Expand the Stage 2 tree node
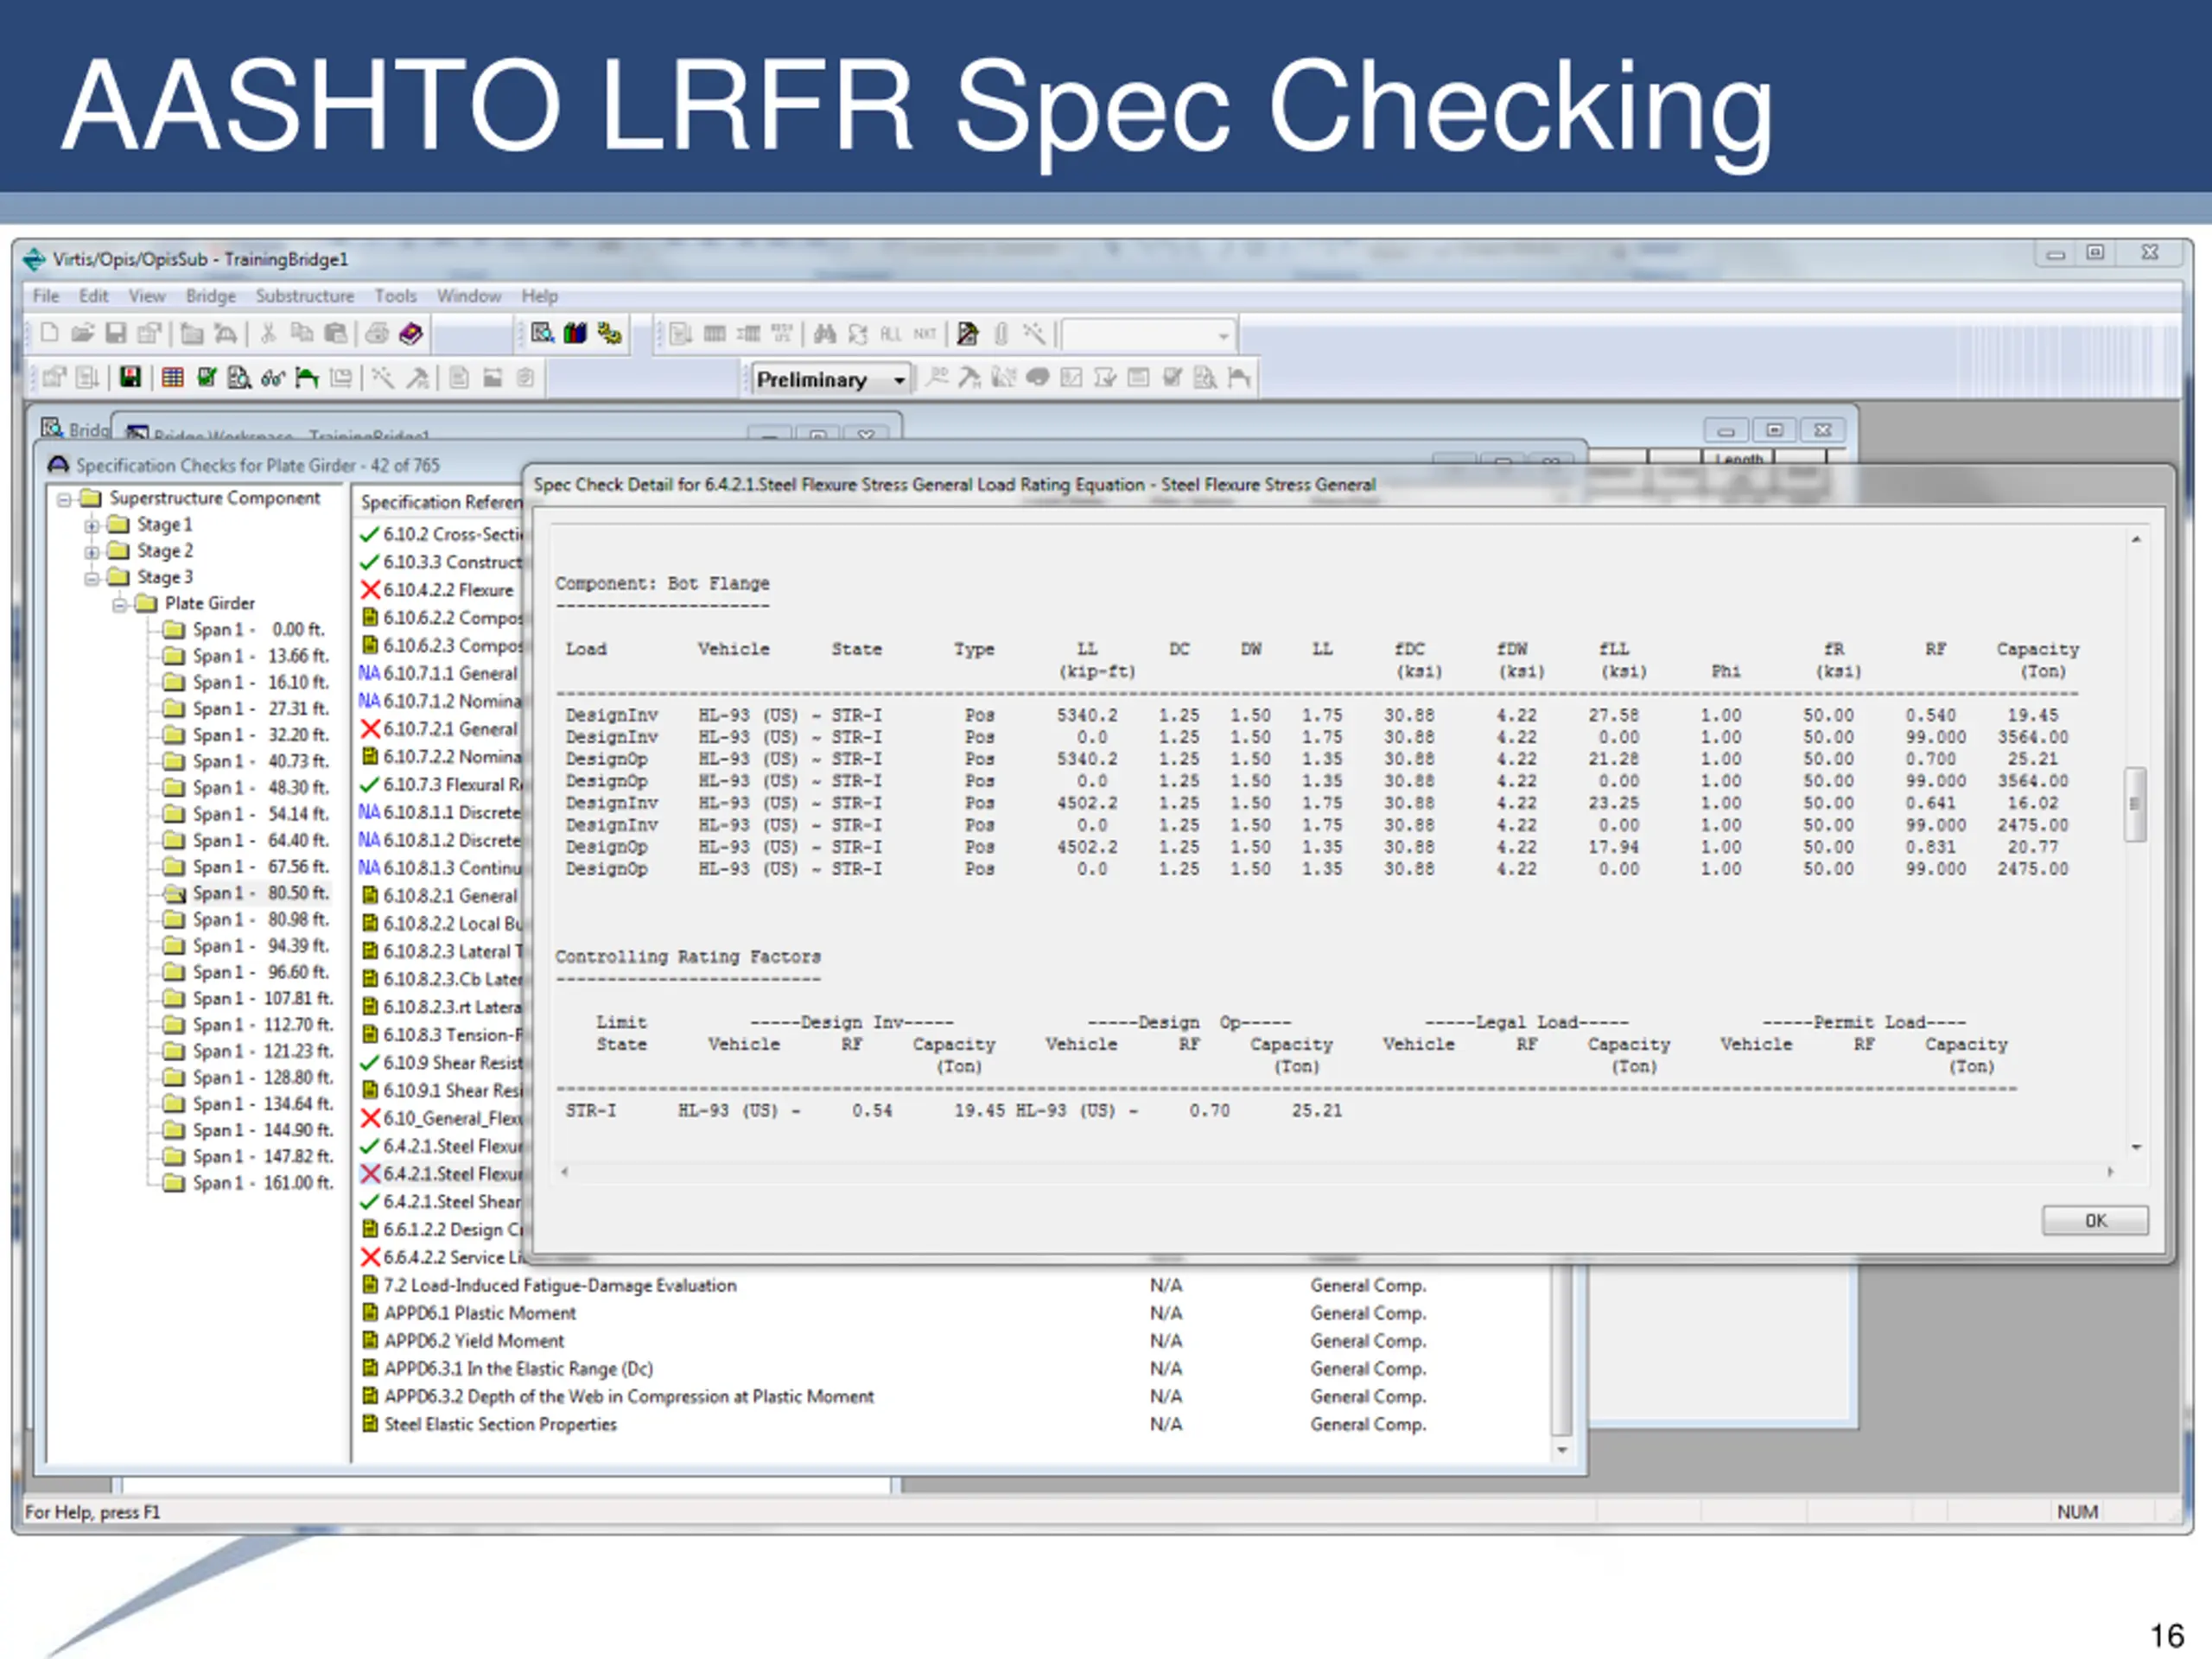Viewport: 2212px width, 1659px height. [x=92, y=551]
